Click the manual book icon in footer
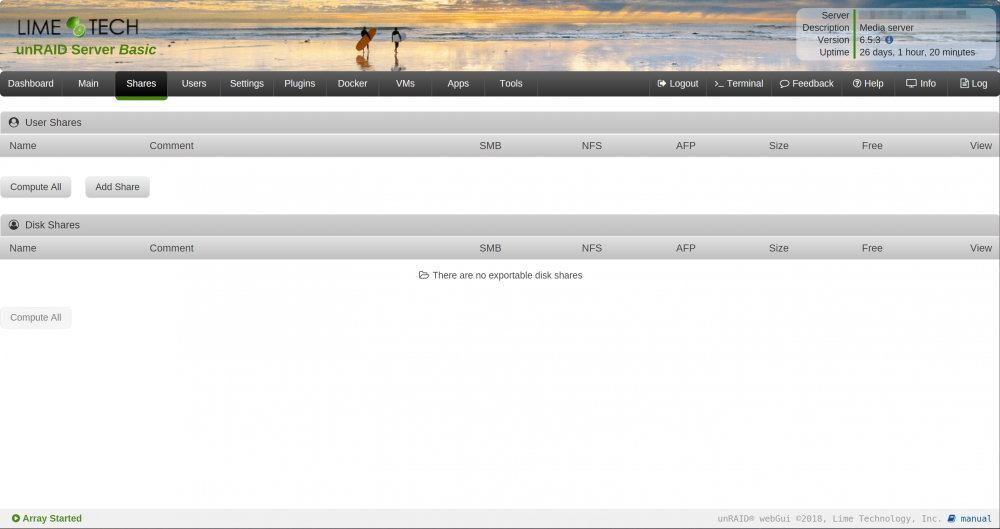Viewport: 1000px width, 529px height. (952, 518)
